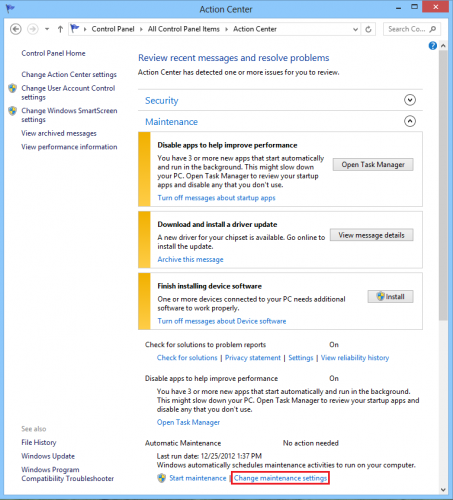Click the Install button
This screenshot has height=500, width=453.
[x=390, y=296]
